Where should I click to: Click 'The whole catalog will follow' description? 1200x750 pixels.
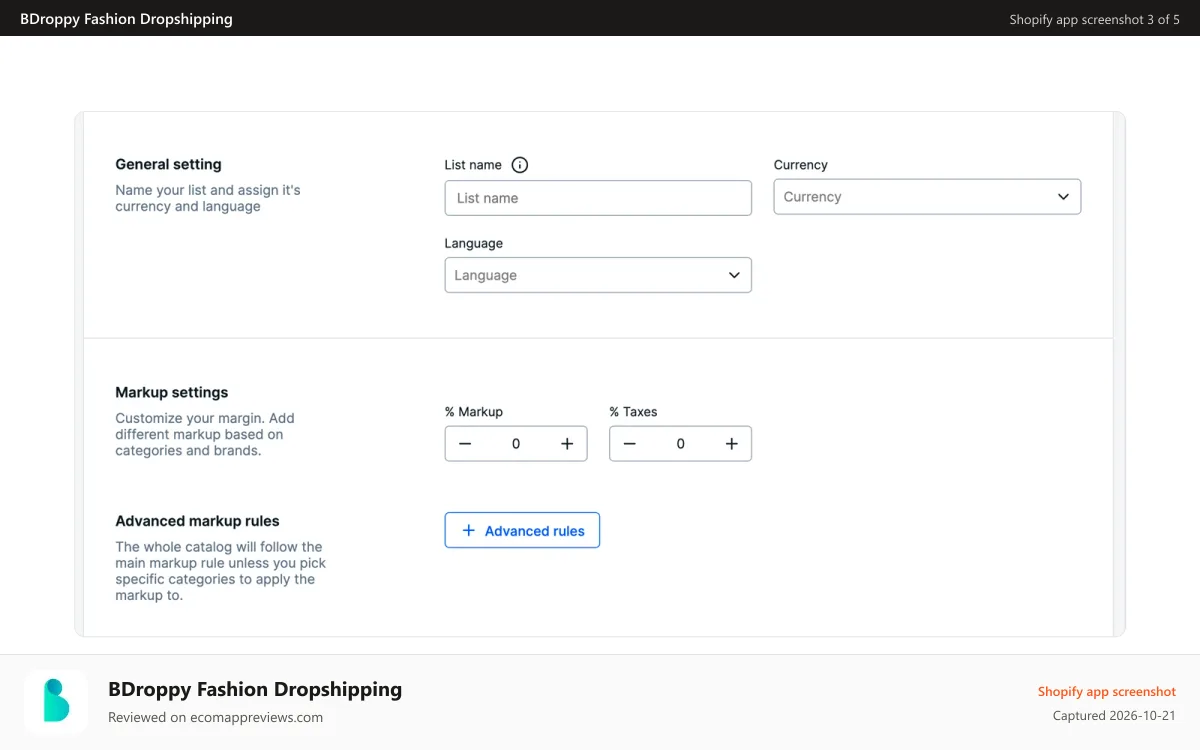click(x=220, y=571)
